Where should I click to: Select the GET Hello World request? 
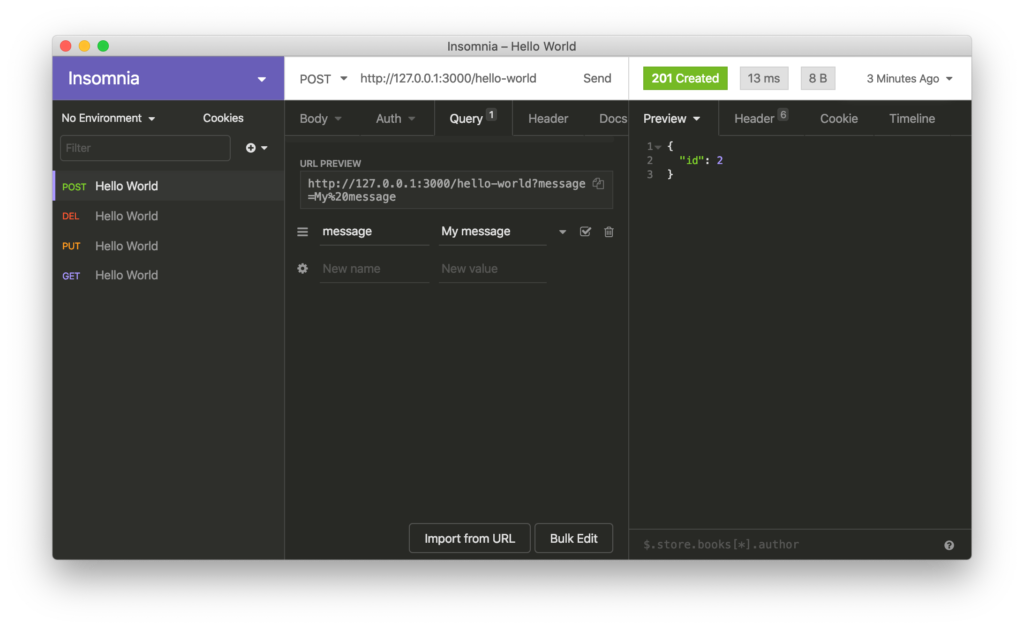click(x=168, y=276)
